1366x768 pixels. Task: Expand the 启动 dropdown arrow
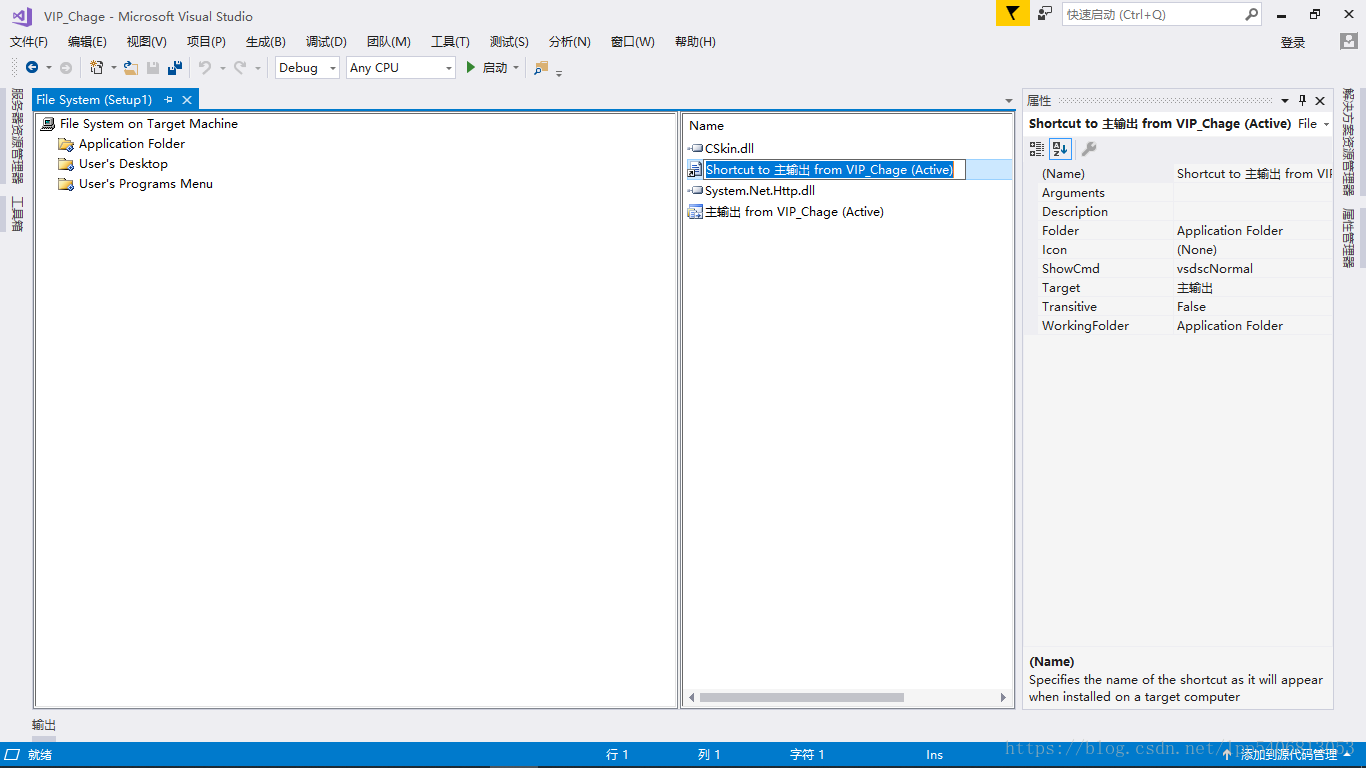click(515, 67)
